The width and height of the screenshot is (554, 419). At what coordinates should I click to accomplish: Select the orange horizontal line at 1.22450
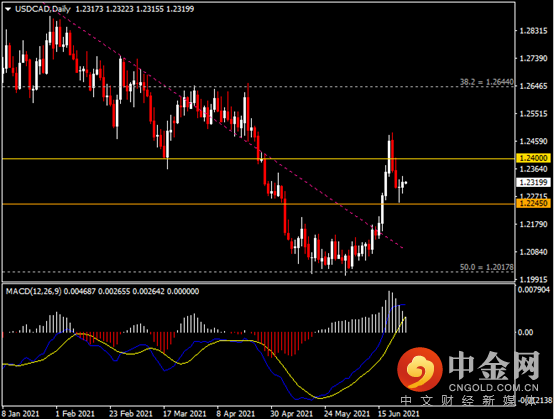pyautogui.click(x=258, y=204)
